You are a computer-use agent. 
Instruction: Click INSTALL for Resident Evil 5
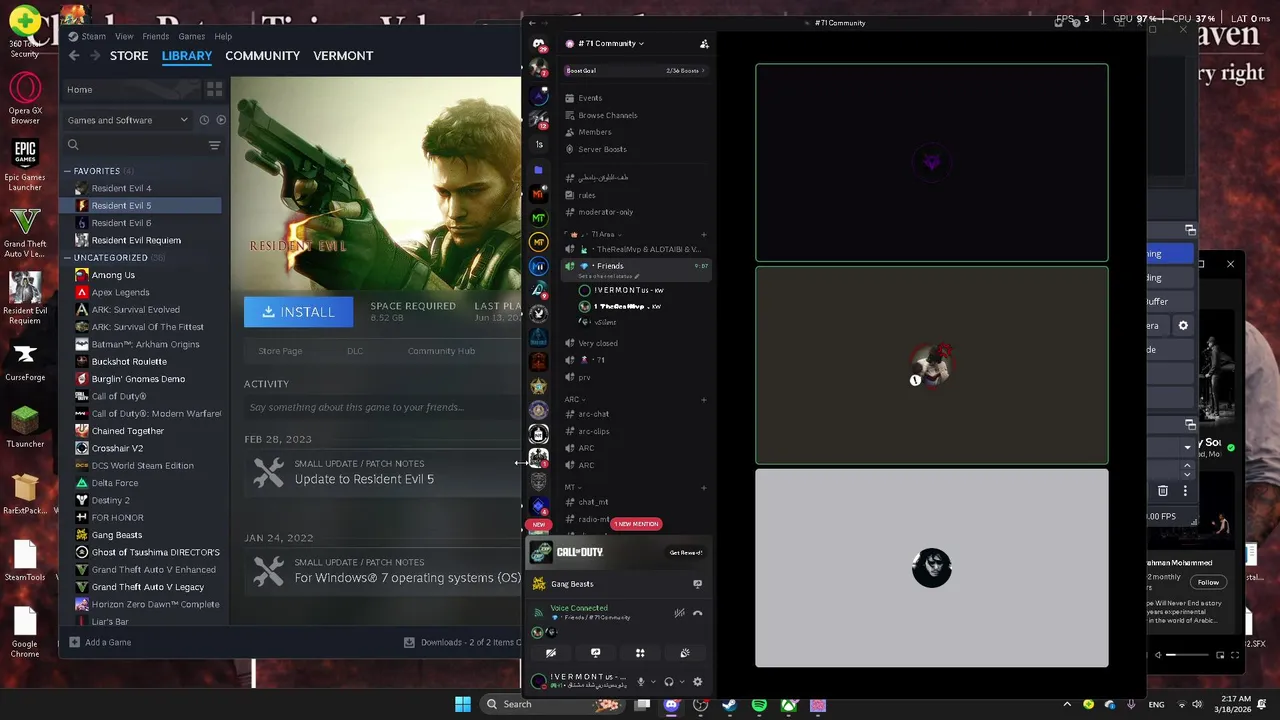point(298,312)
